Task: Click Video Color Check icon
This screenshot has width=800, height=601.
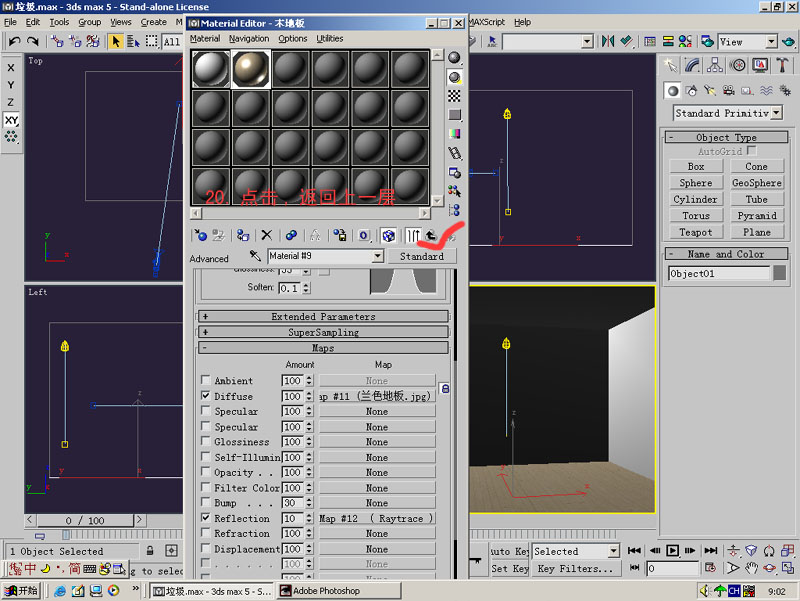Action: click(x=454, y=134)
